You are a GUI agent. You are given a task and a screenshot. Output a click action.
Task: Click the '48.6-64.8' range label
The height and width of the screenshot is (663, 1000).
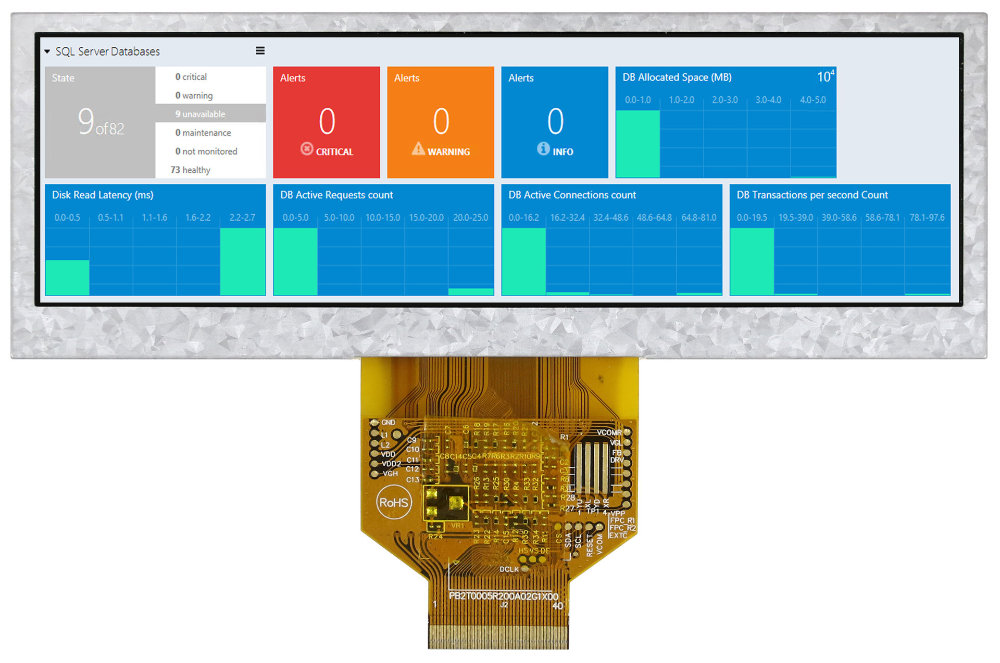coord(654,218)
